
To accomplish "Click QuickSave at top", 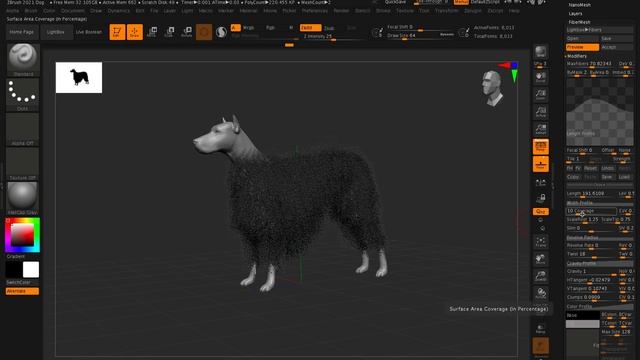I will coord(395,2).
